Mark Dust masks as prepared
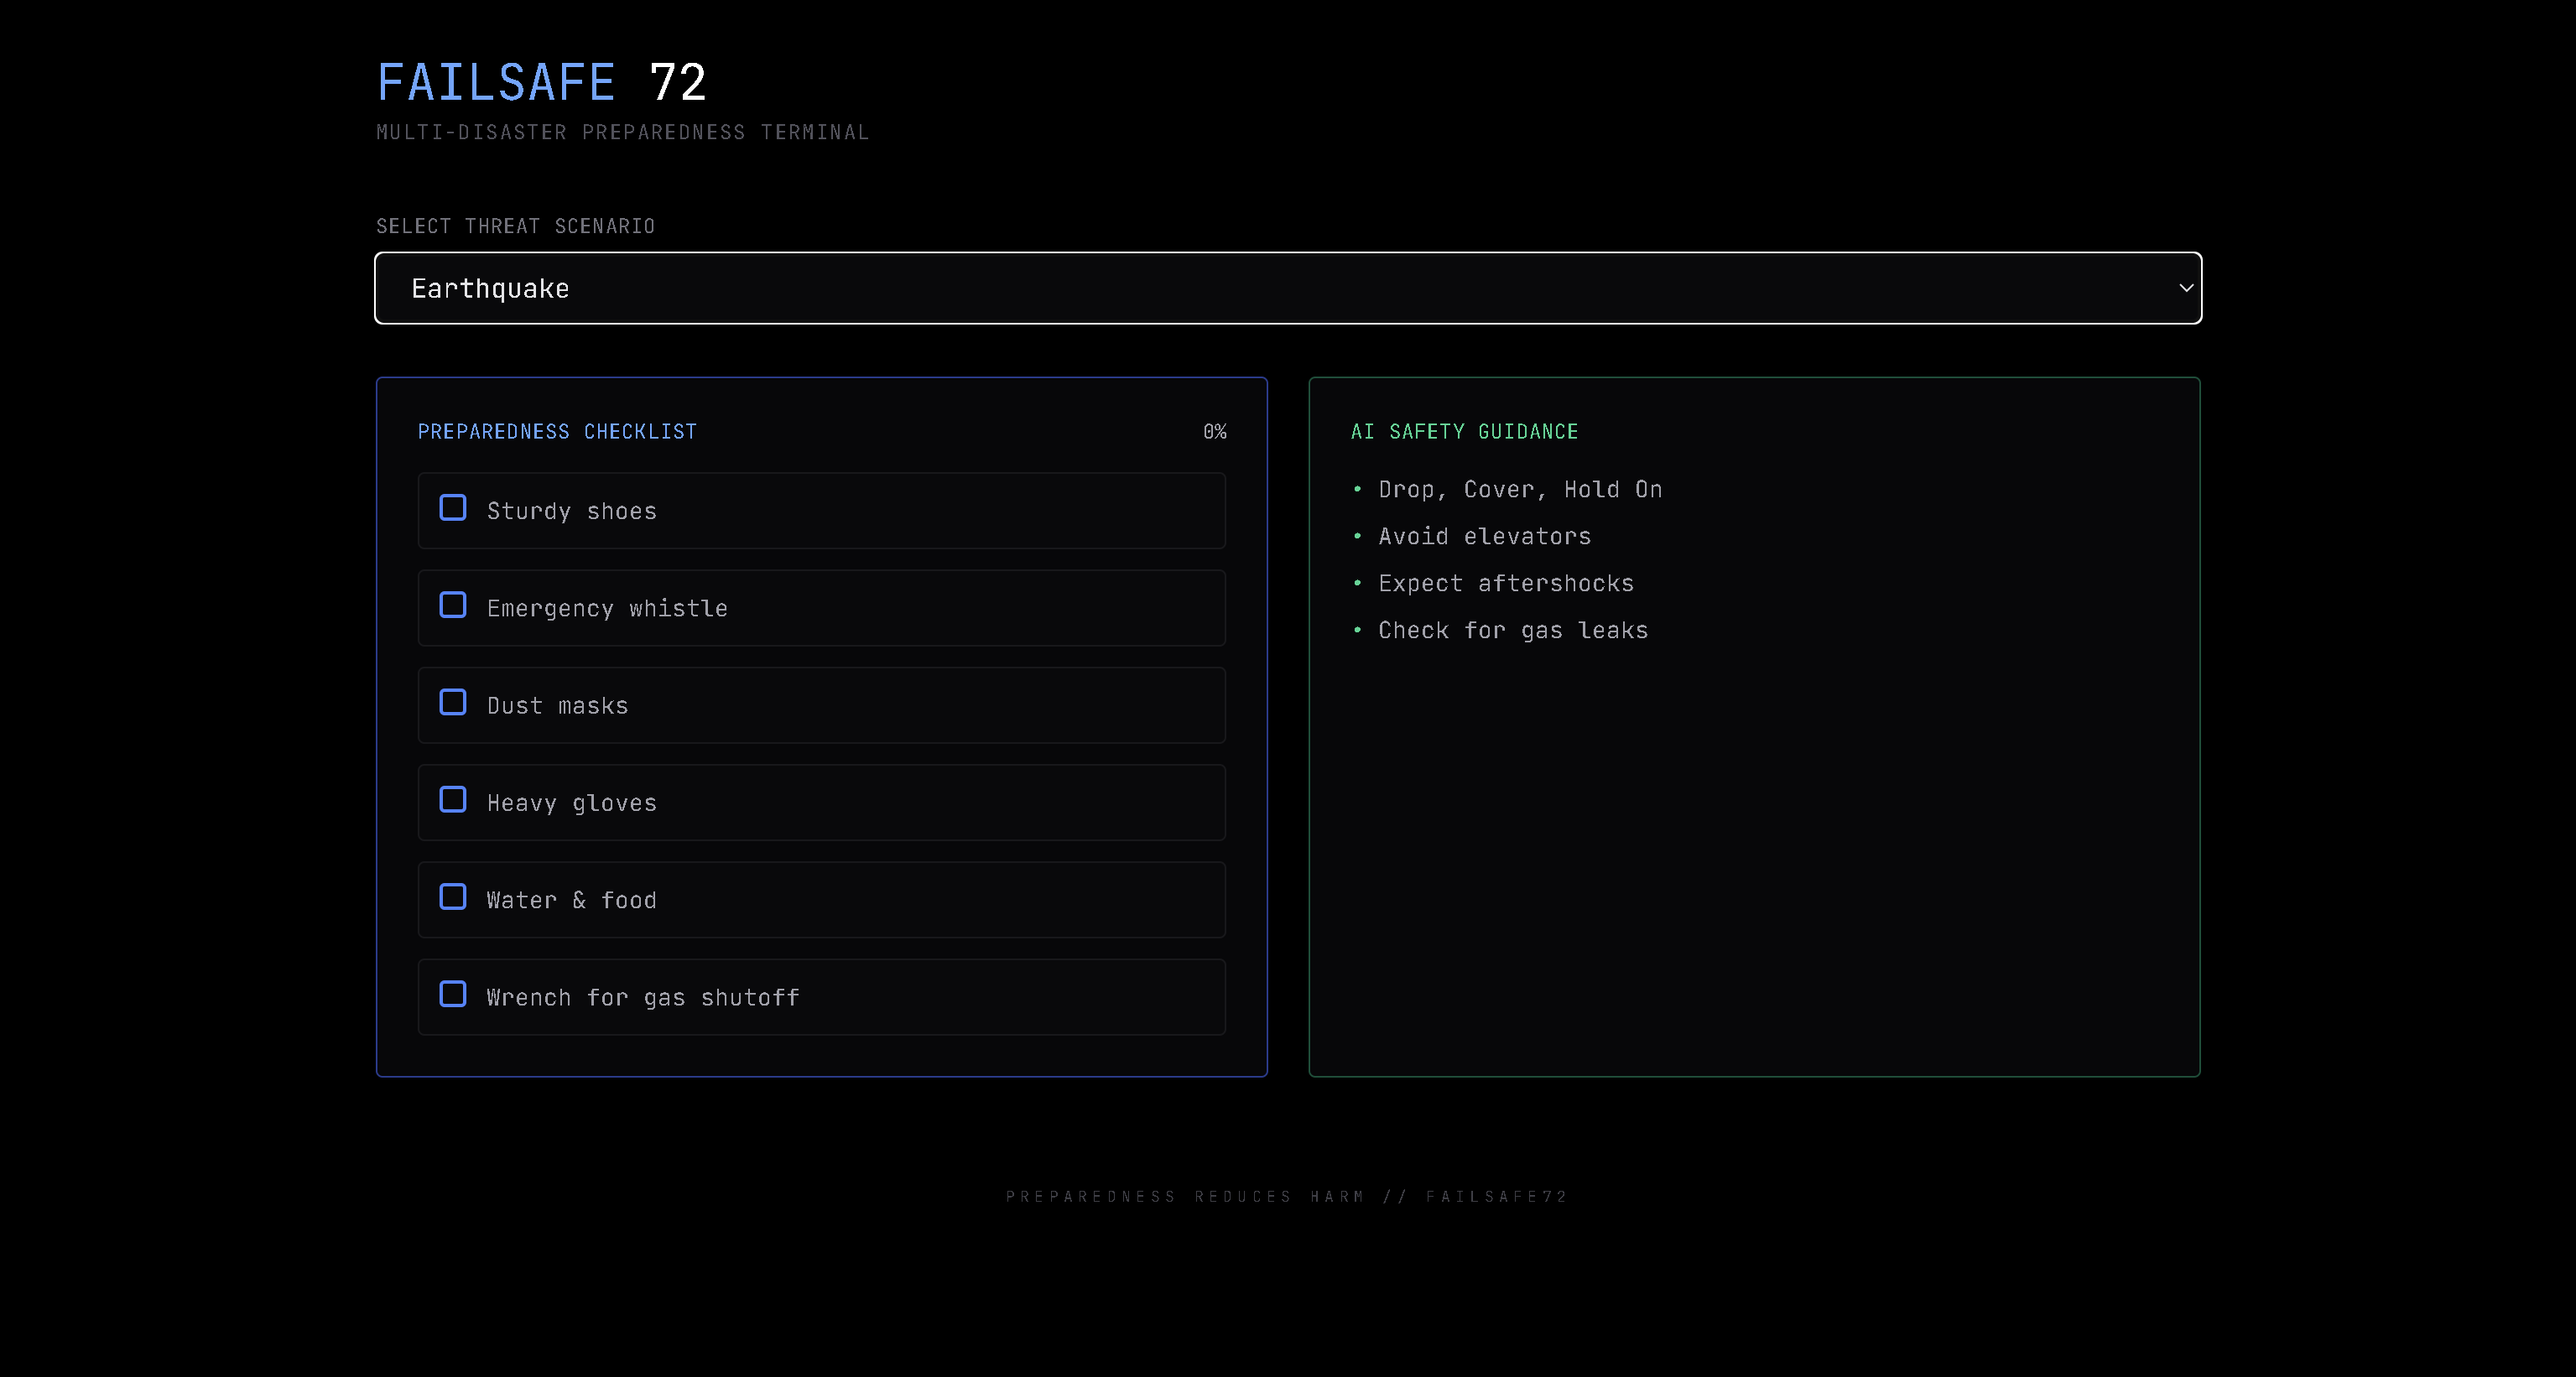The image size is (2576, 1377). [453, 703]
